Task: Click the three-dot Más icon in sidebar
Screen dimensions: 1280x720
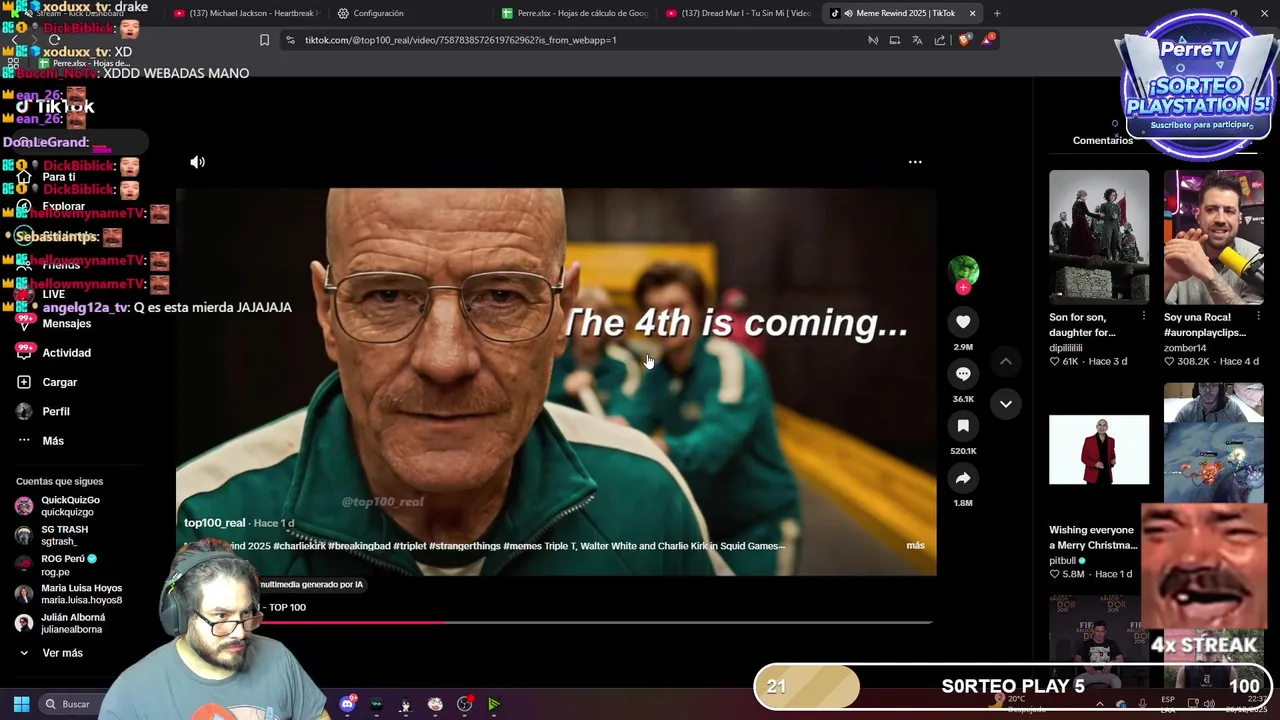Action: 24,441
